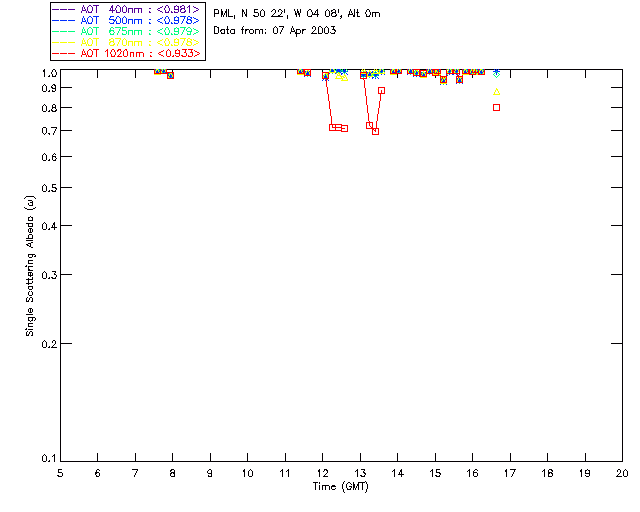Click the time-axis tick label 5
Viewport: 640px width, 512px height.
coord(60,474)
